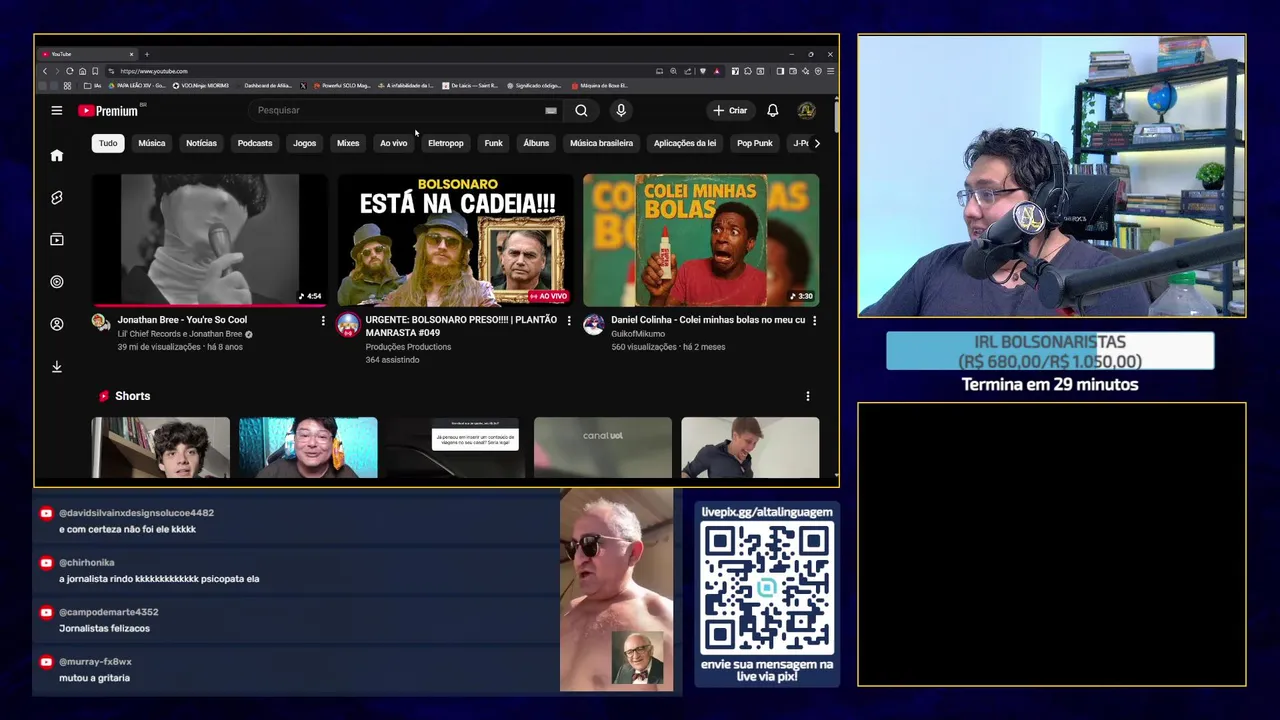Open the browser main menu icon

point(830,71)
